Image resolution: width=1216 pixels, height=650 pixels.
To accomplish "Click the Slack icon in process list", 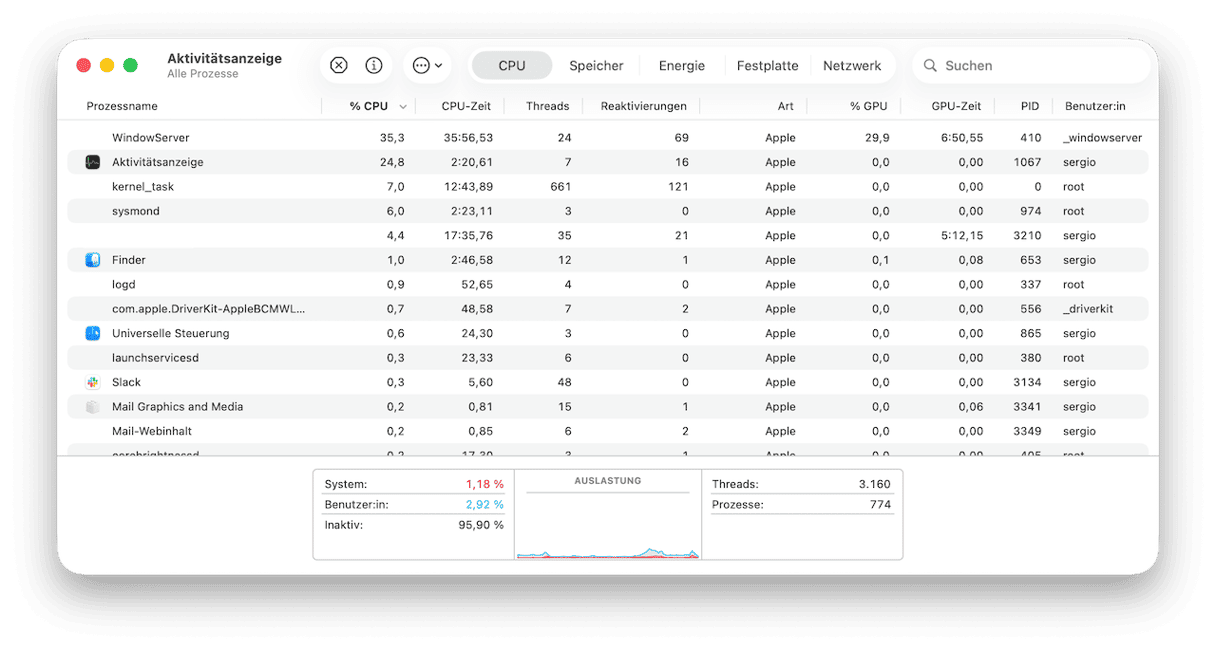I will click(93, 382).
